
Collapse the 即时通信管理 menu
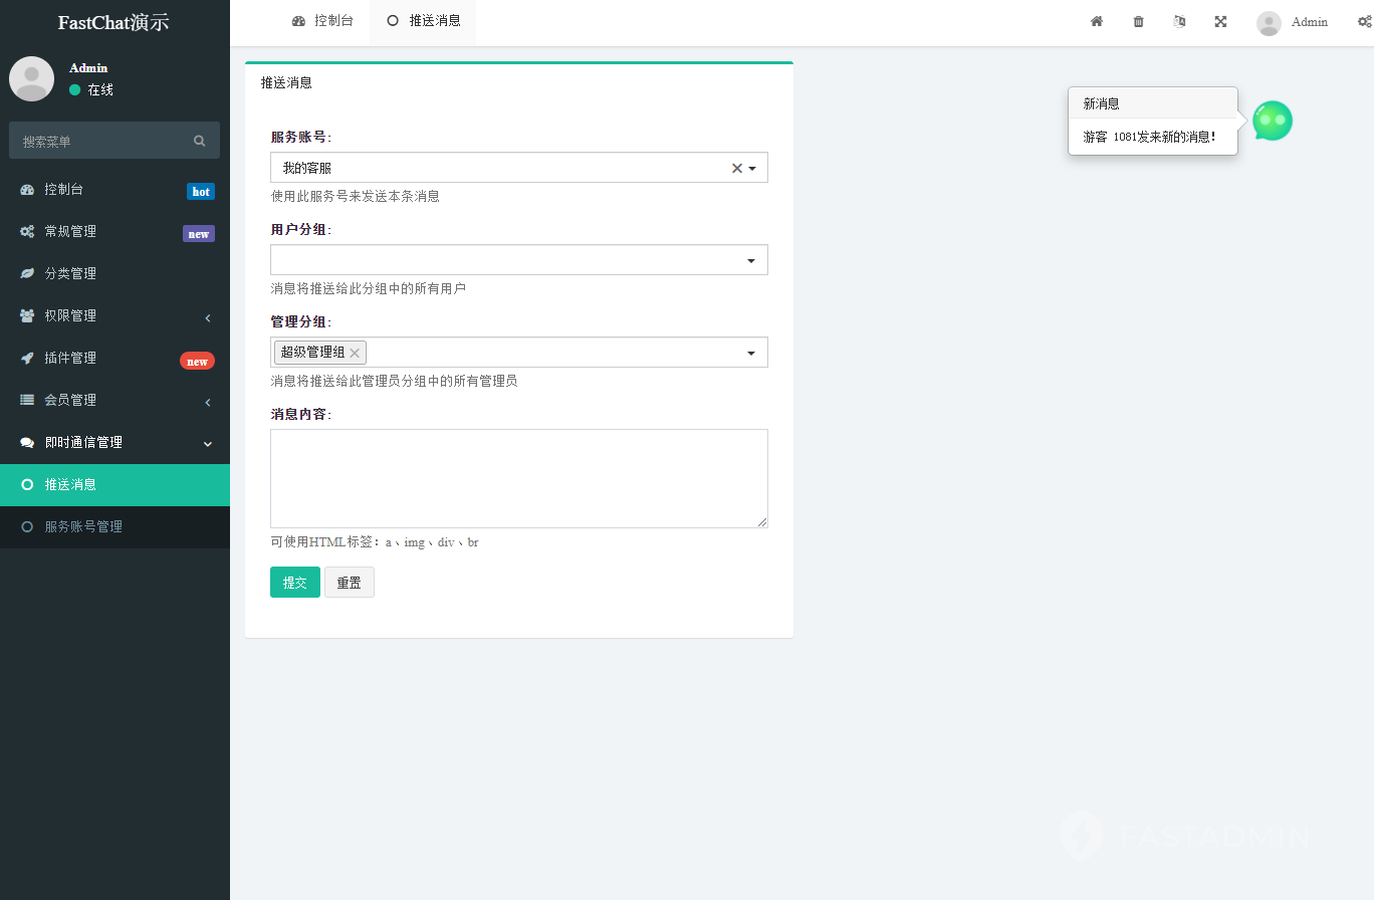115,442
